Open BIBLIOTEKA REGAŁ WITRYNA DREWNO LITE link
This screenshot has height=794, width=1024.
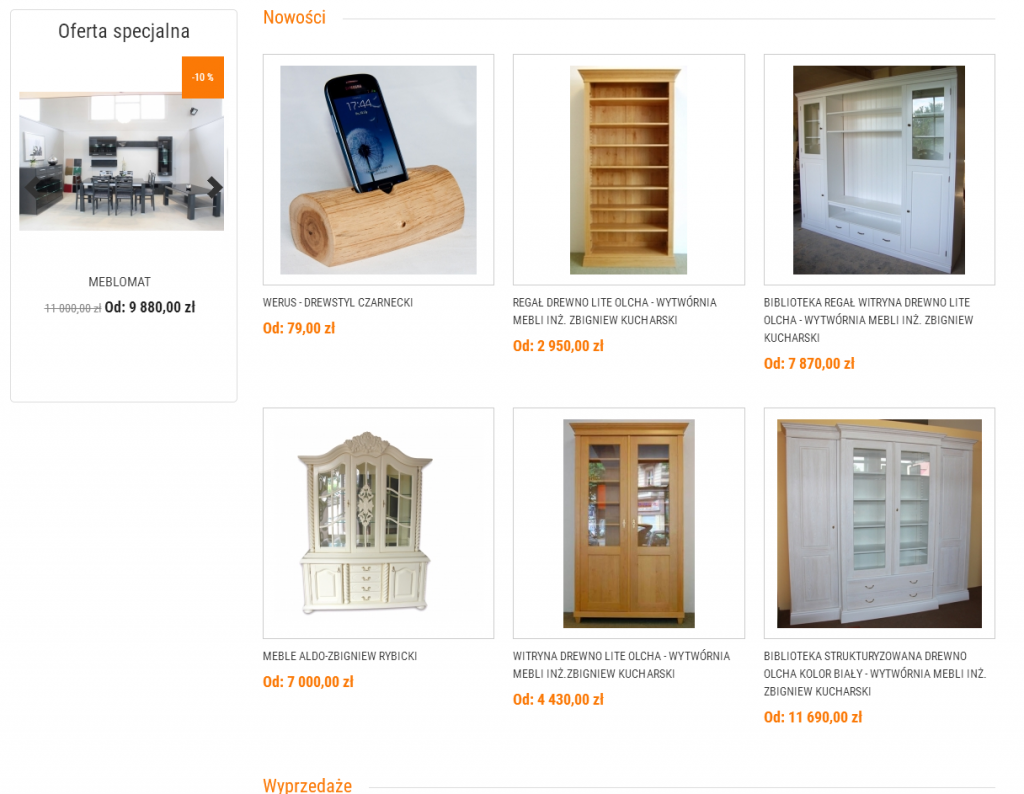pyautogui.click(x=869, y=320)
